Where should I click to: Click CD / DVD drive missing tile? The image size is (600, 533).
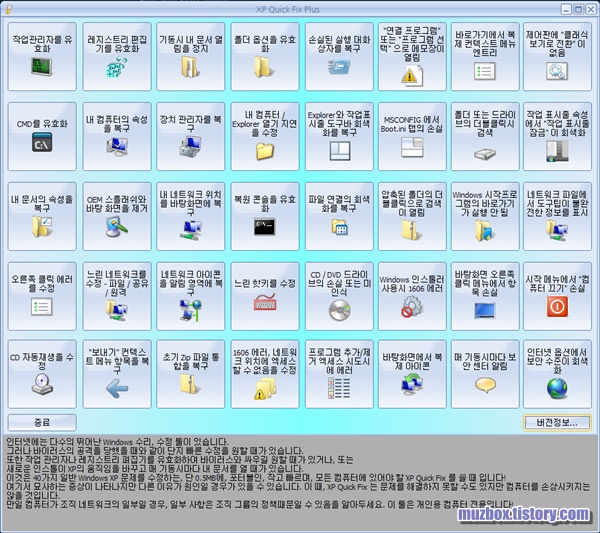[x=339, y=296]
